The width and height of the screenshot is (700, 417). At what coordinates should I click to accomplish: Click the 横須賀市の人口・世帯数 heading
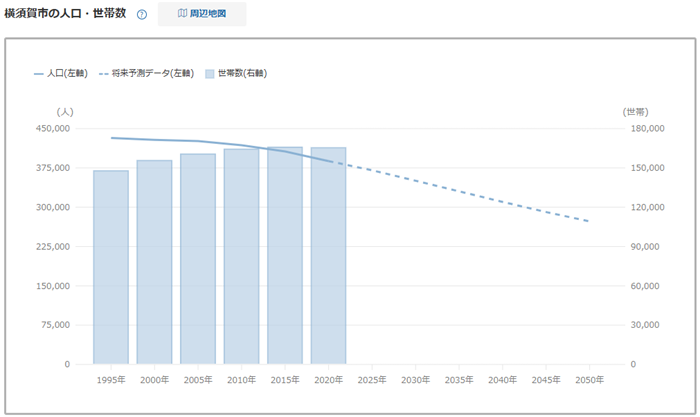point(65,13)
